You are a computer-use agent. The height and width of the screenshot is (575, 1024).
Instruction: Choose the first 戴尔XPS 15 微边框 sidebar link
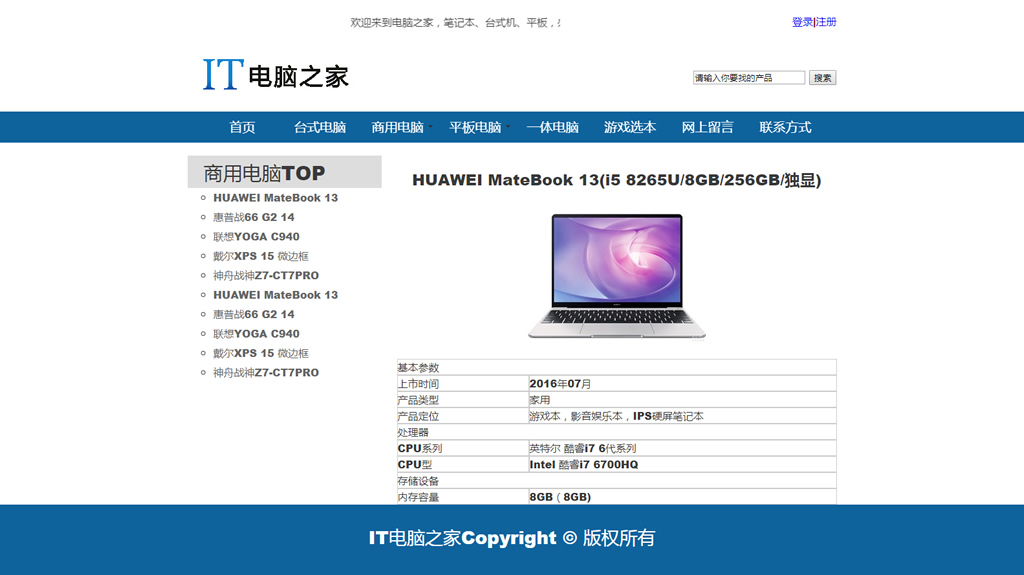coord(261,256)
